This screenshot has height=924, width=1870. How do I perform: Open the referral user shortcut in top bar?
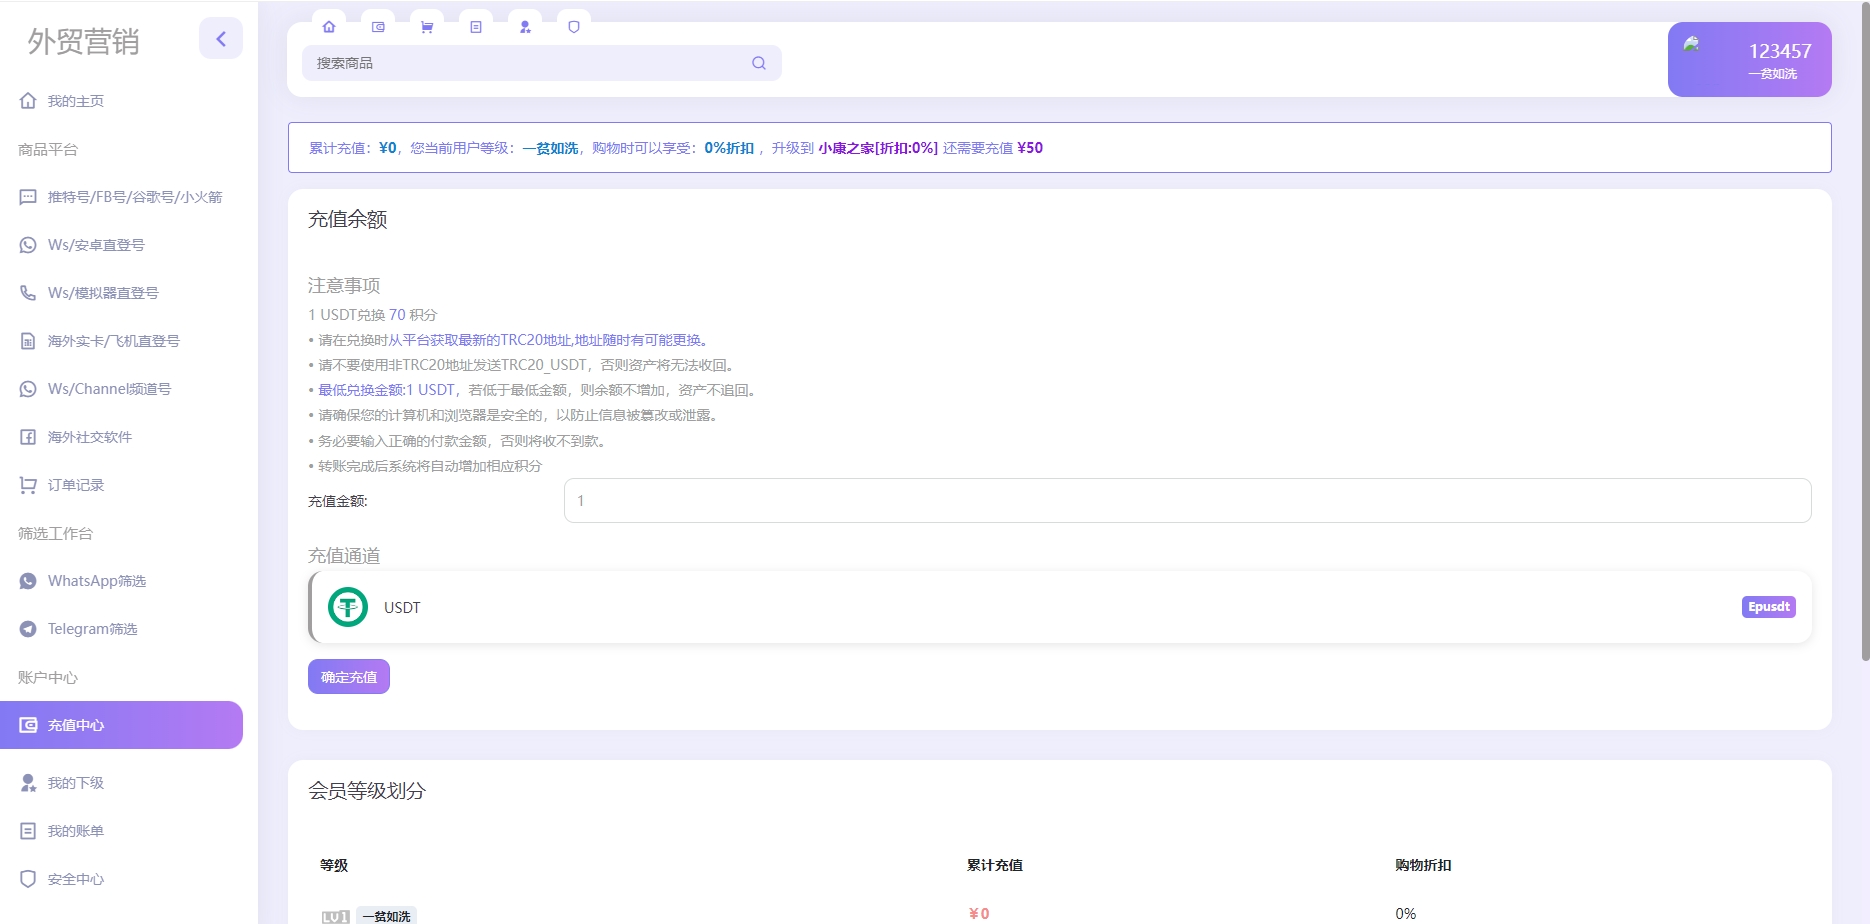(x=525, y=27)
